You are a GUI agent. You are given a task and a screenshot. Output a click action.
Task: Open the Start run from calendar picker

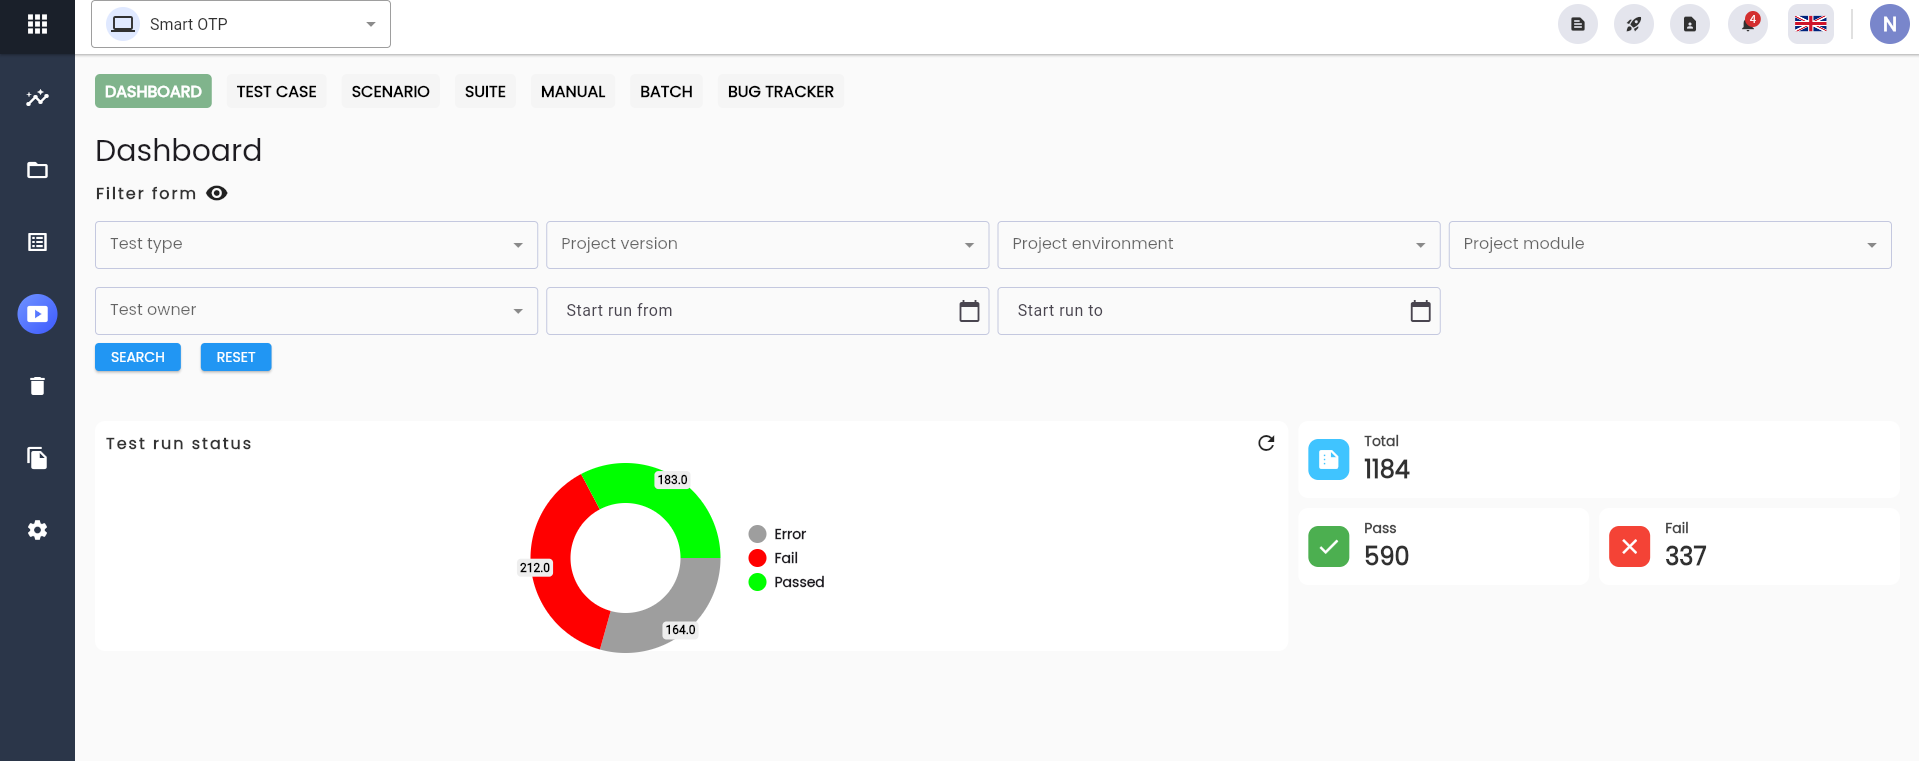click(x=969, y=311)
